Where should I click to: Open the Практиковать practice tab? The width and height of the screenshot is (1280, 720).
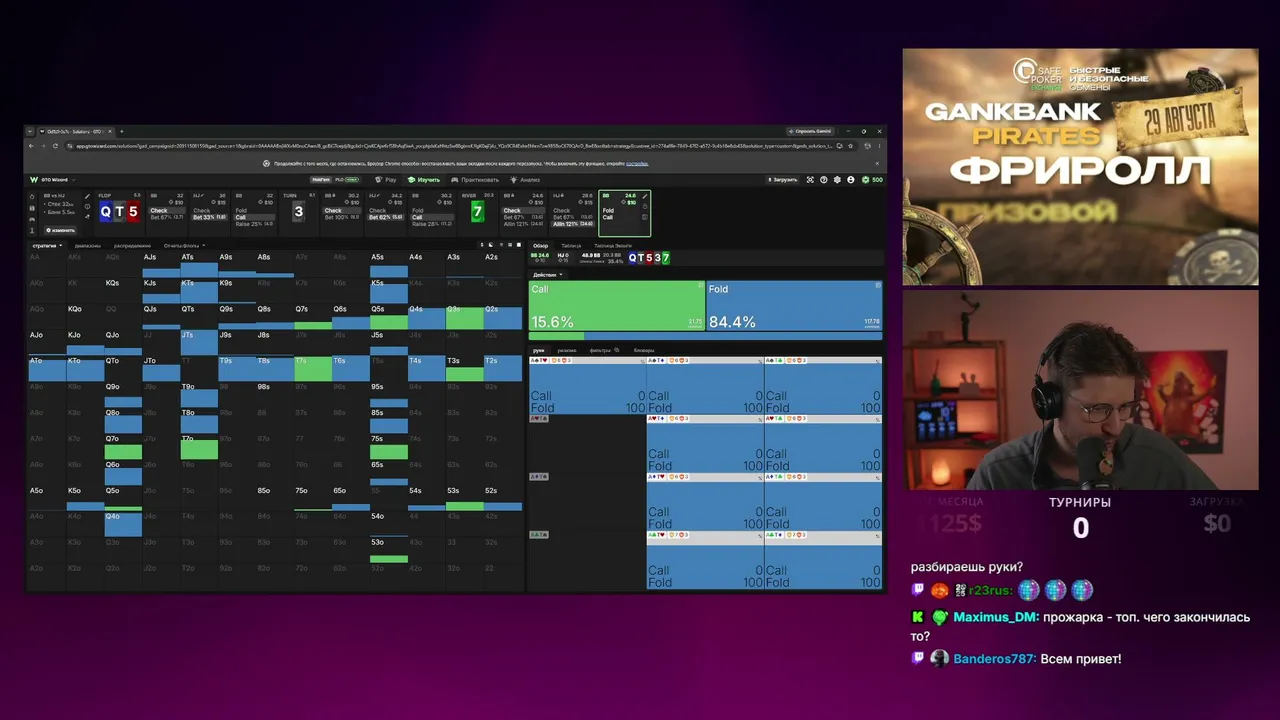[475, 180]
